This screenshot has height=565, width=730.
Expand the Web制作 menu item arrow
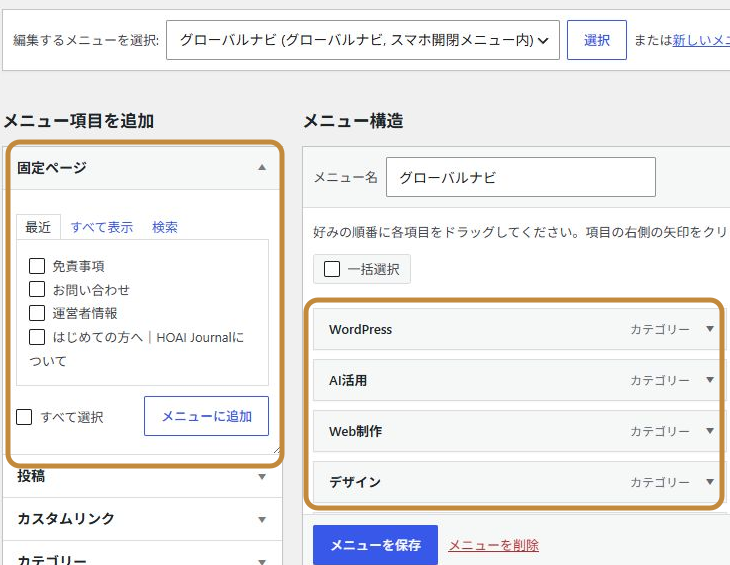(710, 431)
